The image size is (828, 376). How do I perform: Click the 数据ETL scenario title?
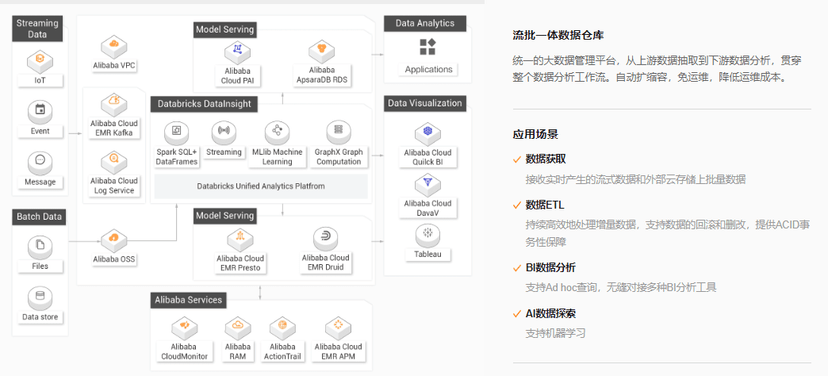(544, 205)
